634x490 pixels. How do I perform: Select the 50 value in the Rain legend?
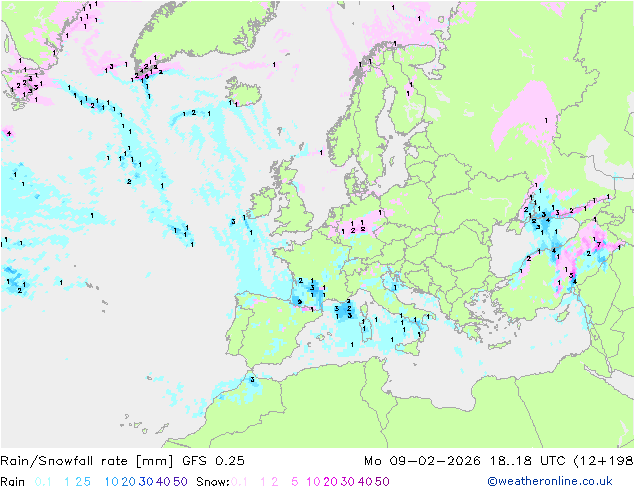tap(180, 482)
